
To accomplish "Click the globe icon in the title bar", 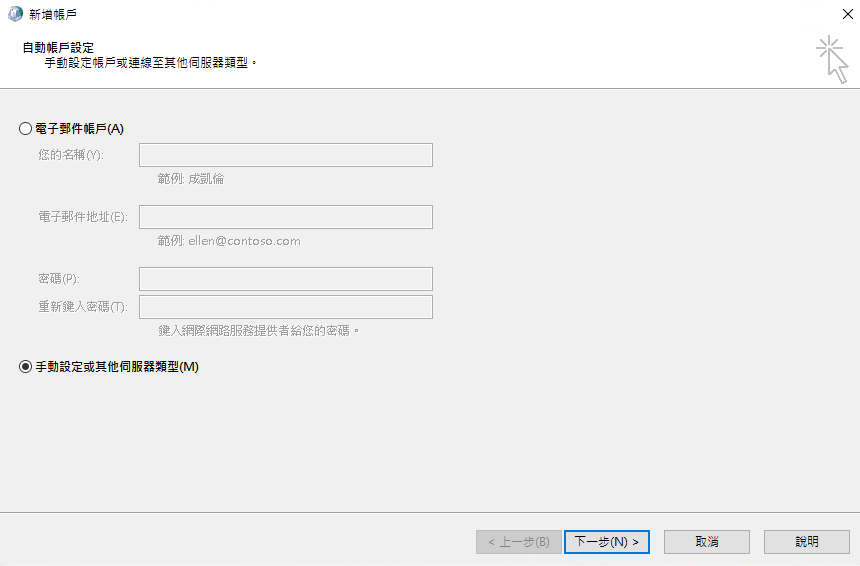I will (15, 14).
